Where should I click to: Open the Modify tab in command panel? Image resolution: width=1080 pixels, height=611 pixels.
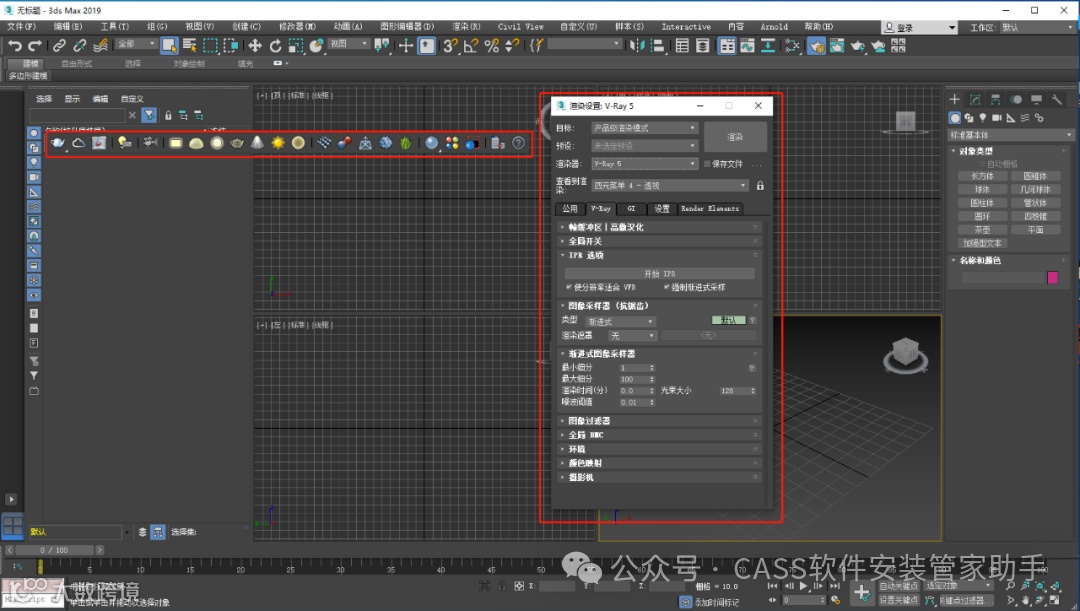click(x=975, y=100)
